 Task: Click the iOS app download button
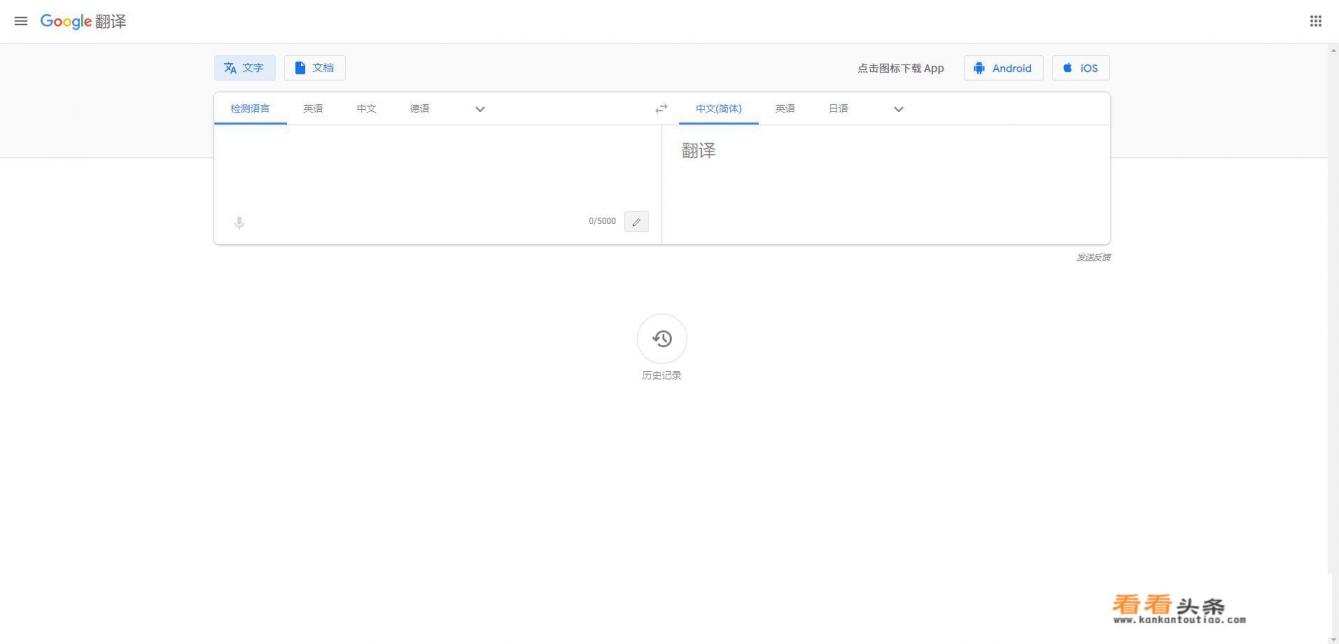[x=1080, y=68]
